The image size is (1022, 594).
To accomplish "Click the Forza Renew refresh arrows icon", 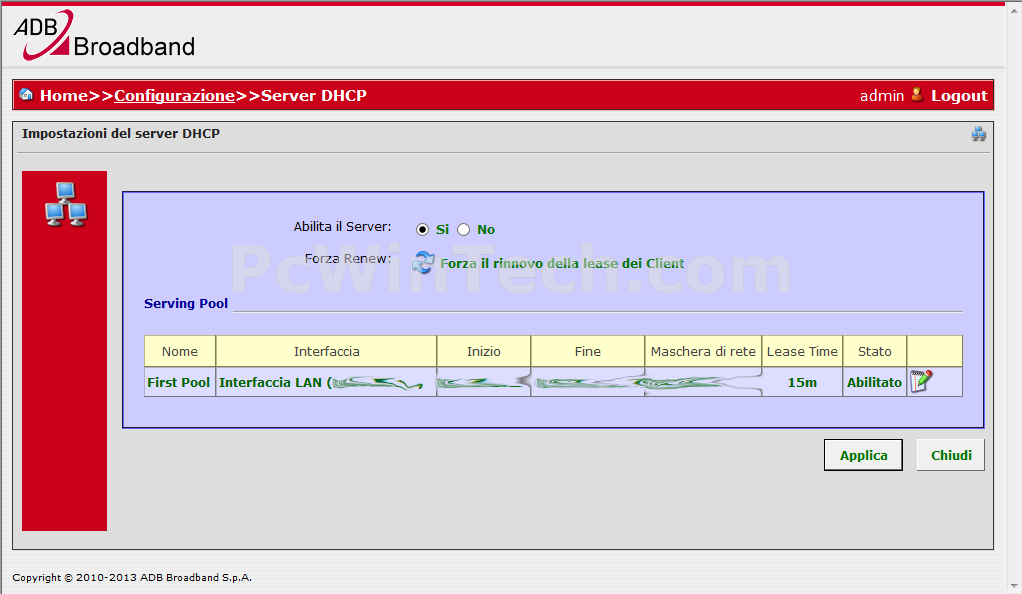I will (x=423, y=262).
